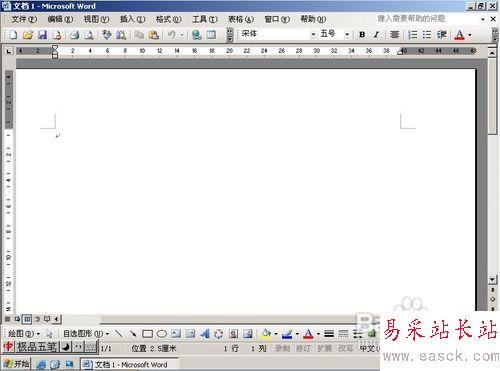
Task: Click the 开始 Start button
Action: (16, 364)
